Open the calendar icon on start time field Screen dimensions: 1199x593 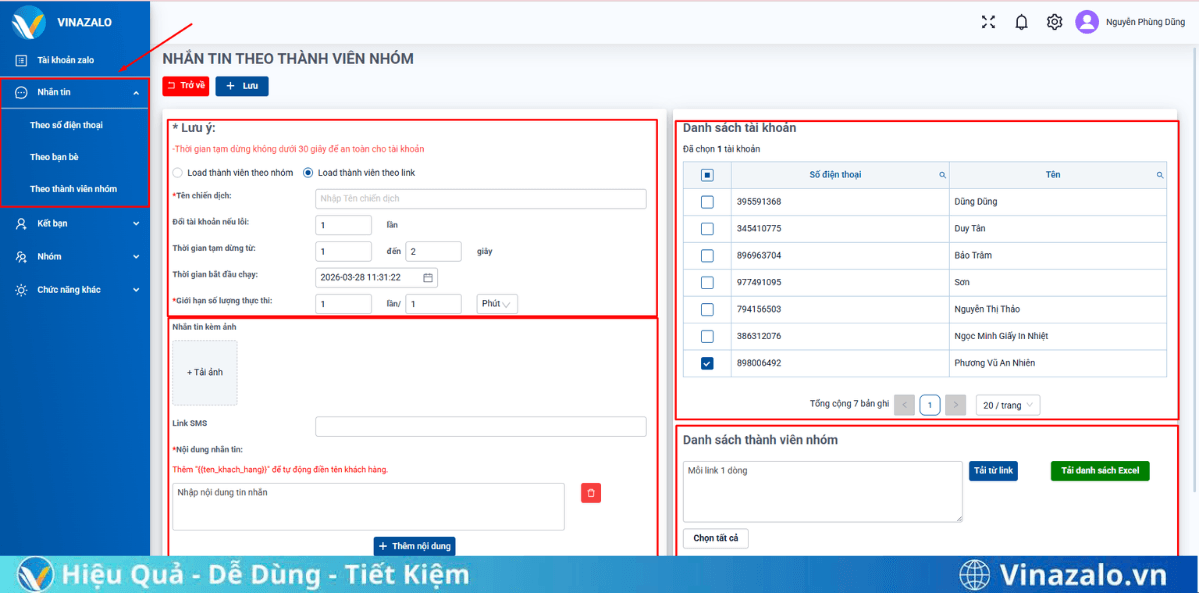[x=426, y=276]
